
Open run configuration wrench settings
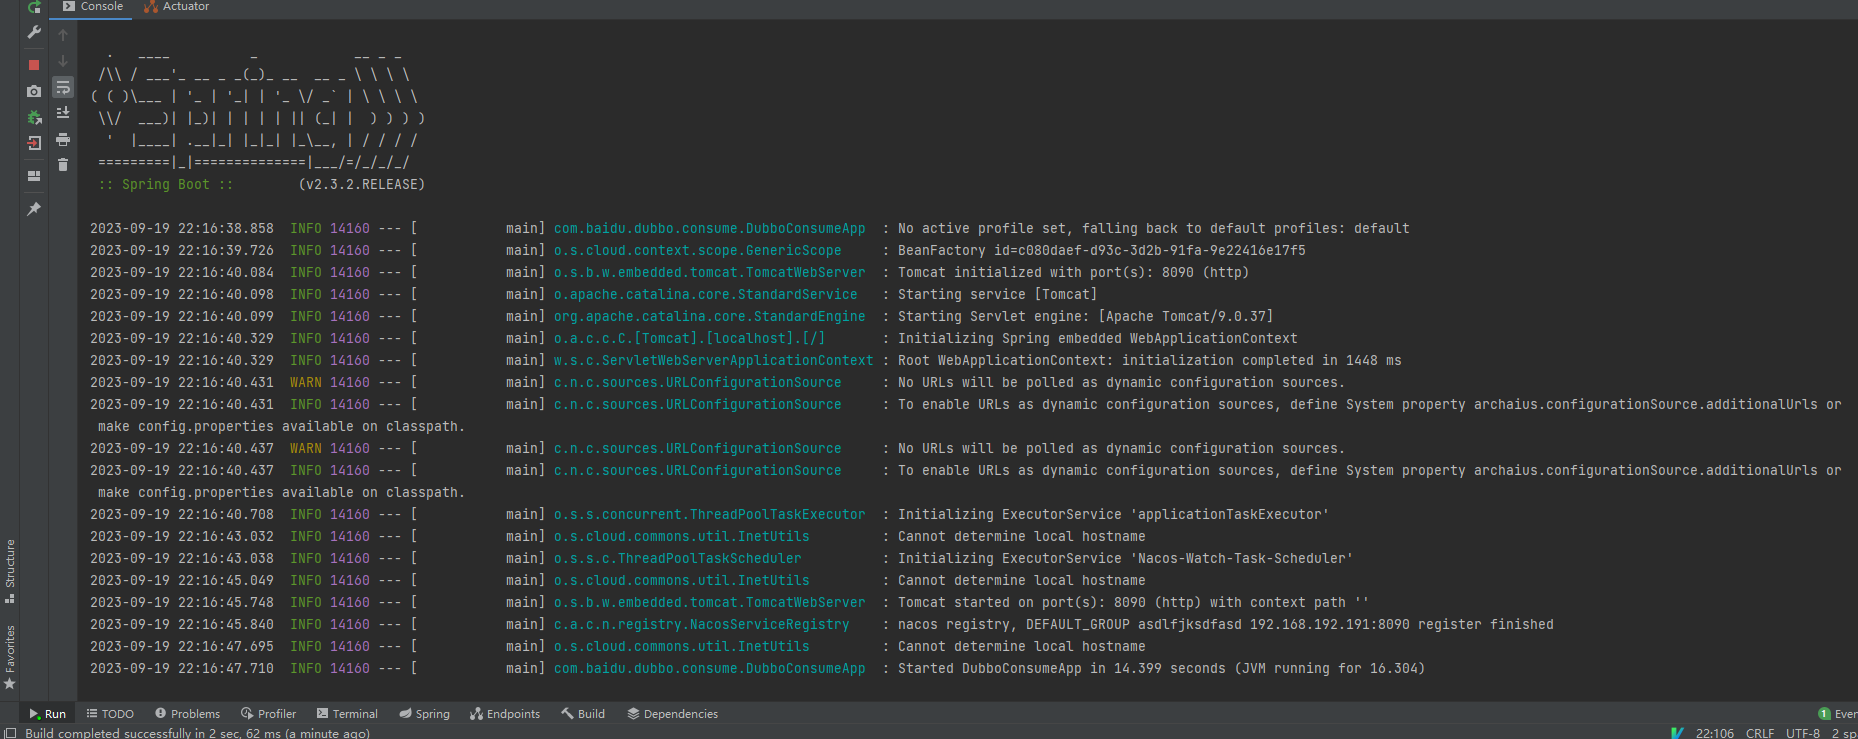click(x=34, y=33)
